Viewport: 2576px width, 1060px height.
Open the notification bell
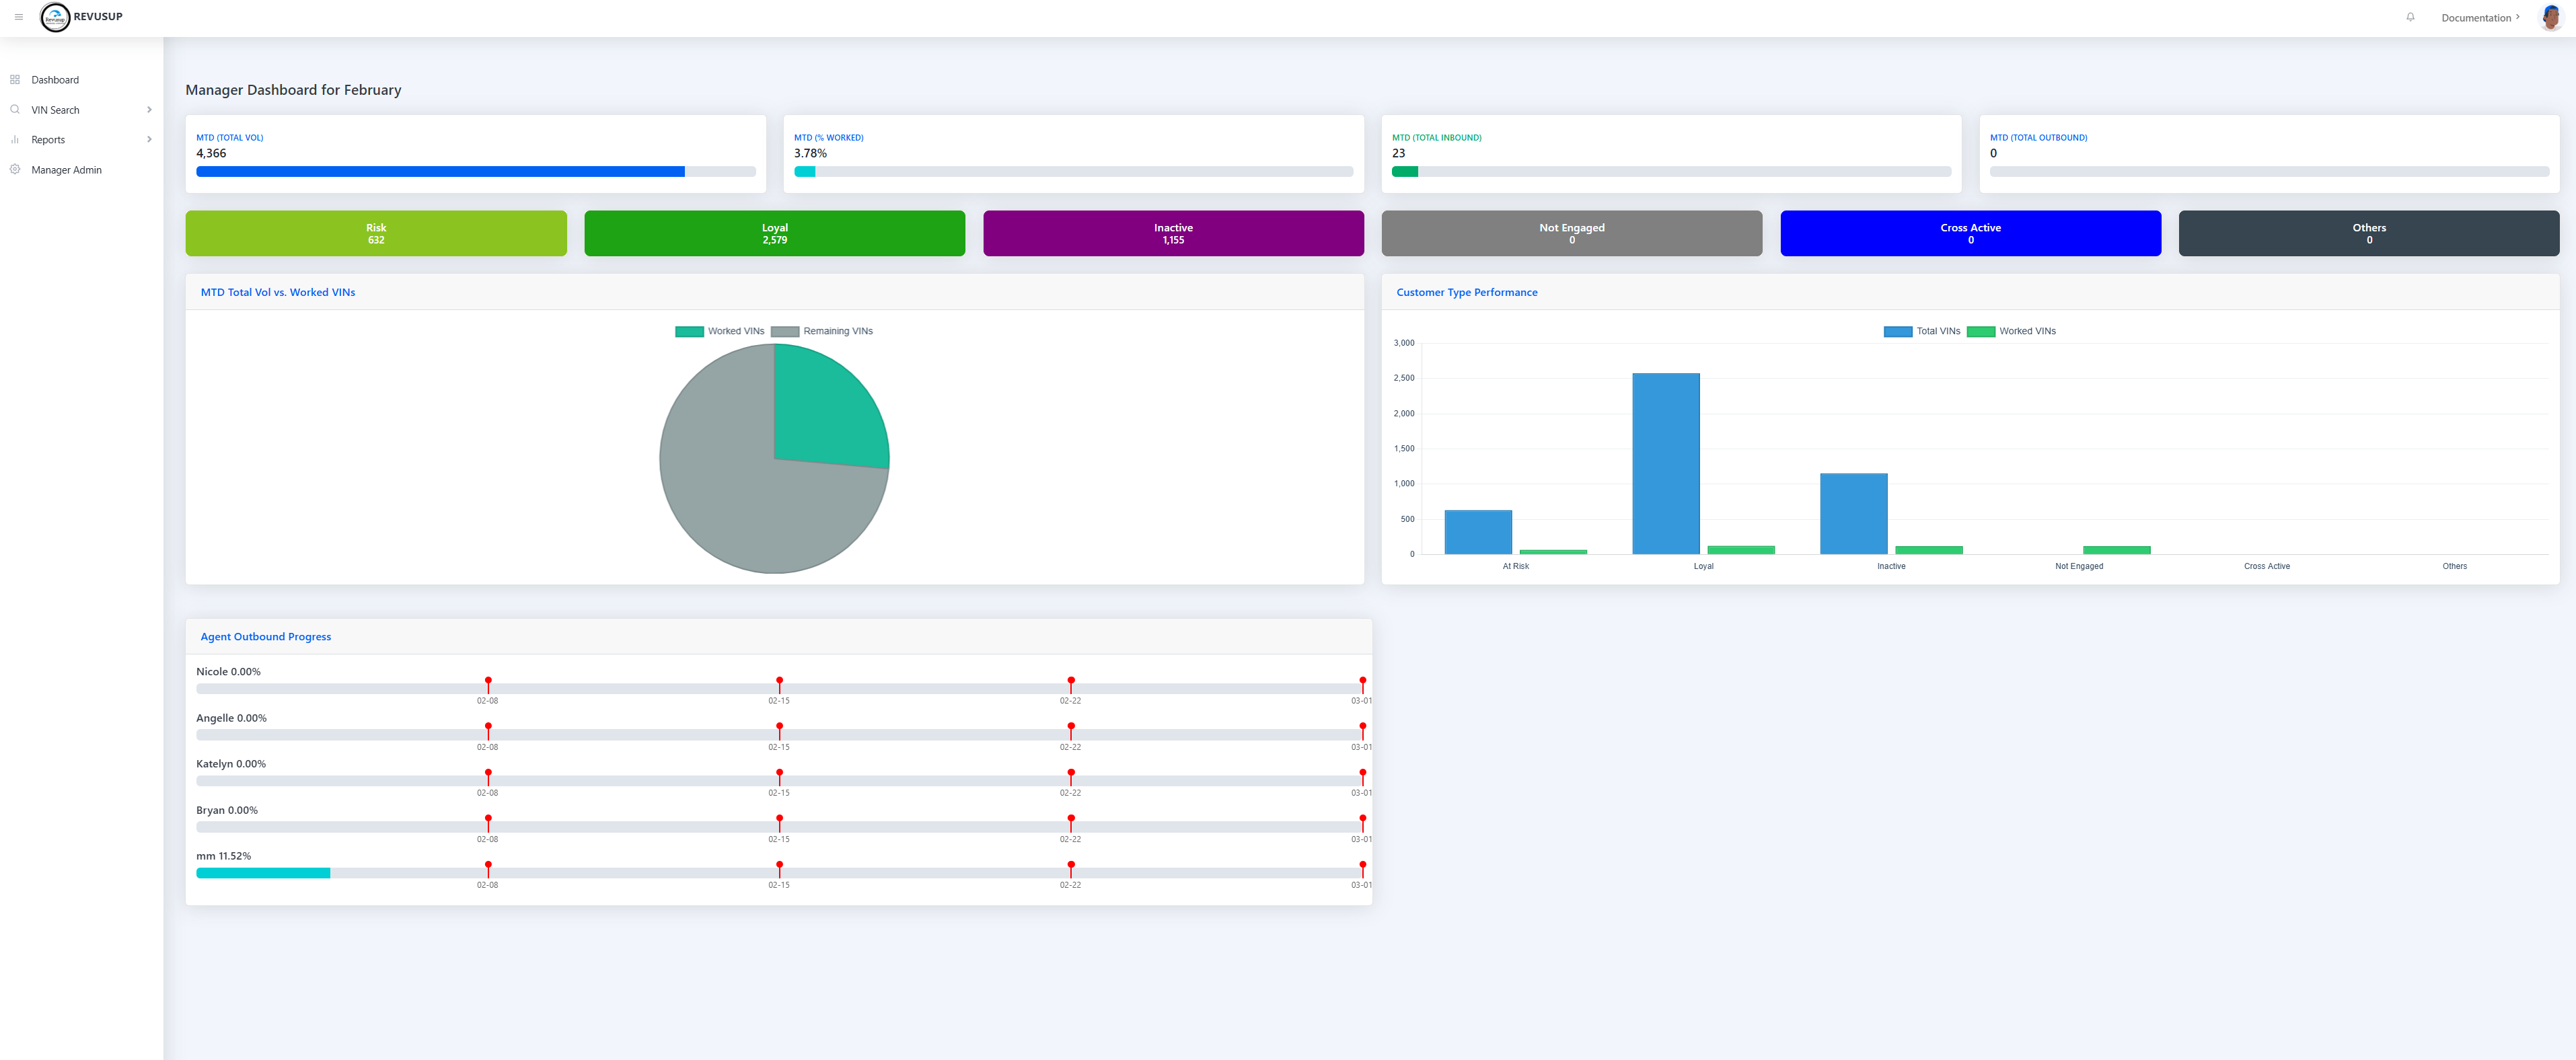(2410, 17)
